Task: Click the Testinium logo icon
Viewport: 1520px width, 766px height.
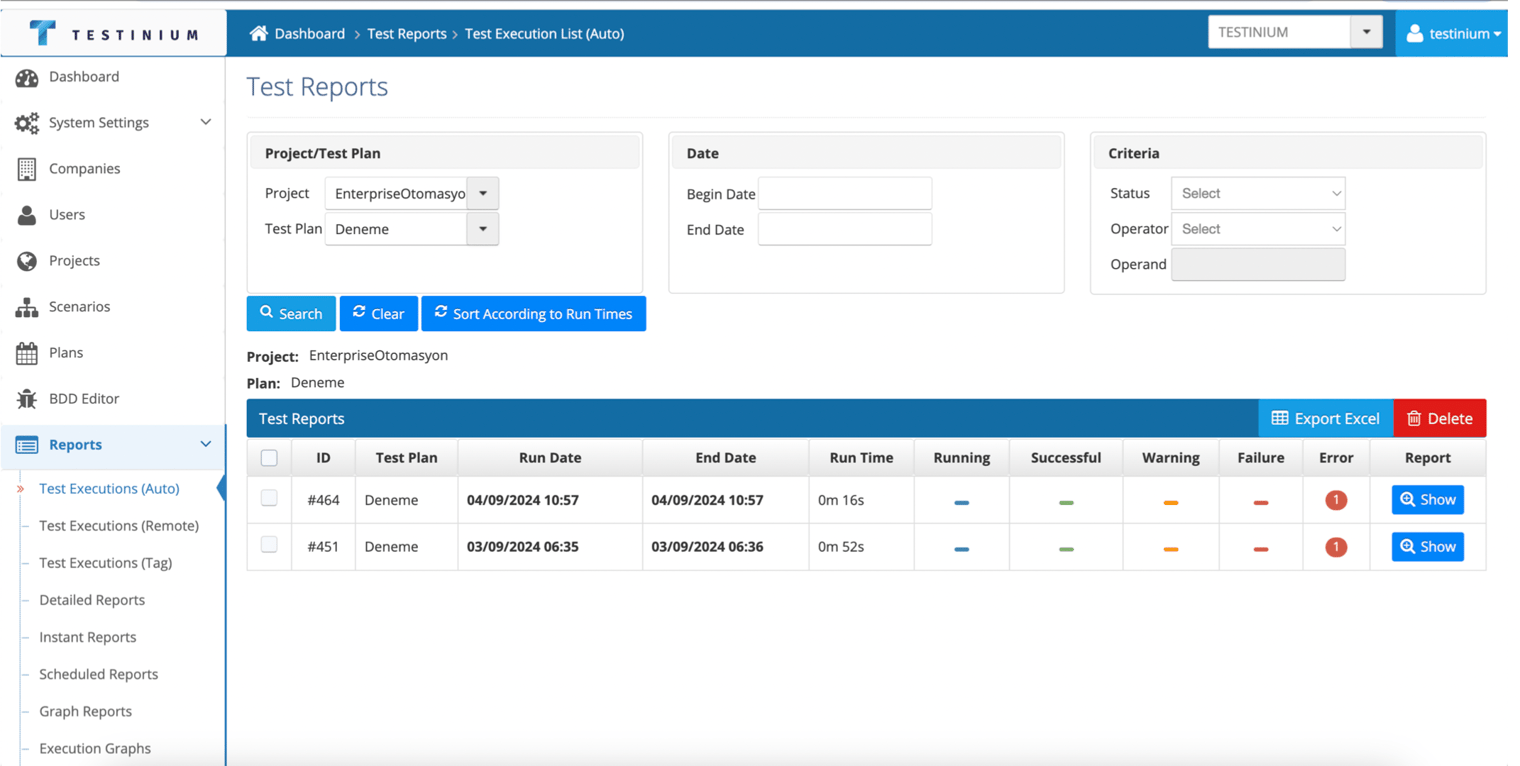Action: tap(42, 33)
